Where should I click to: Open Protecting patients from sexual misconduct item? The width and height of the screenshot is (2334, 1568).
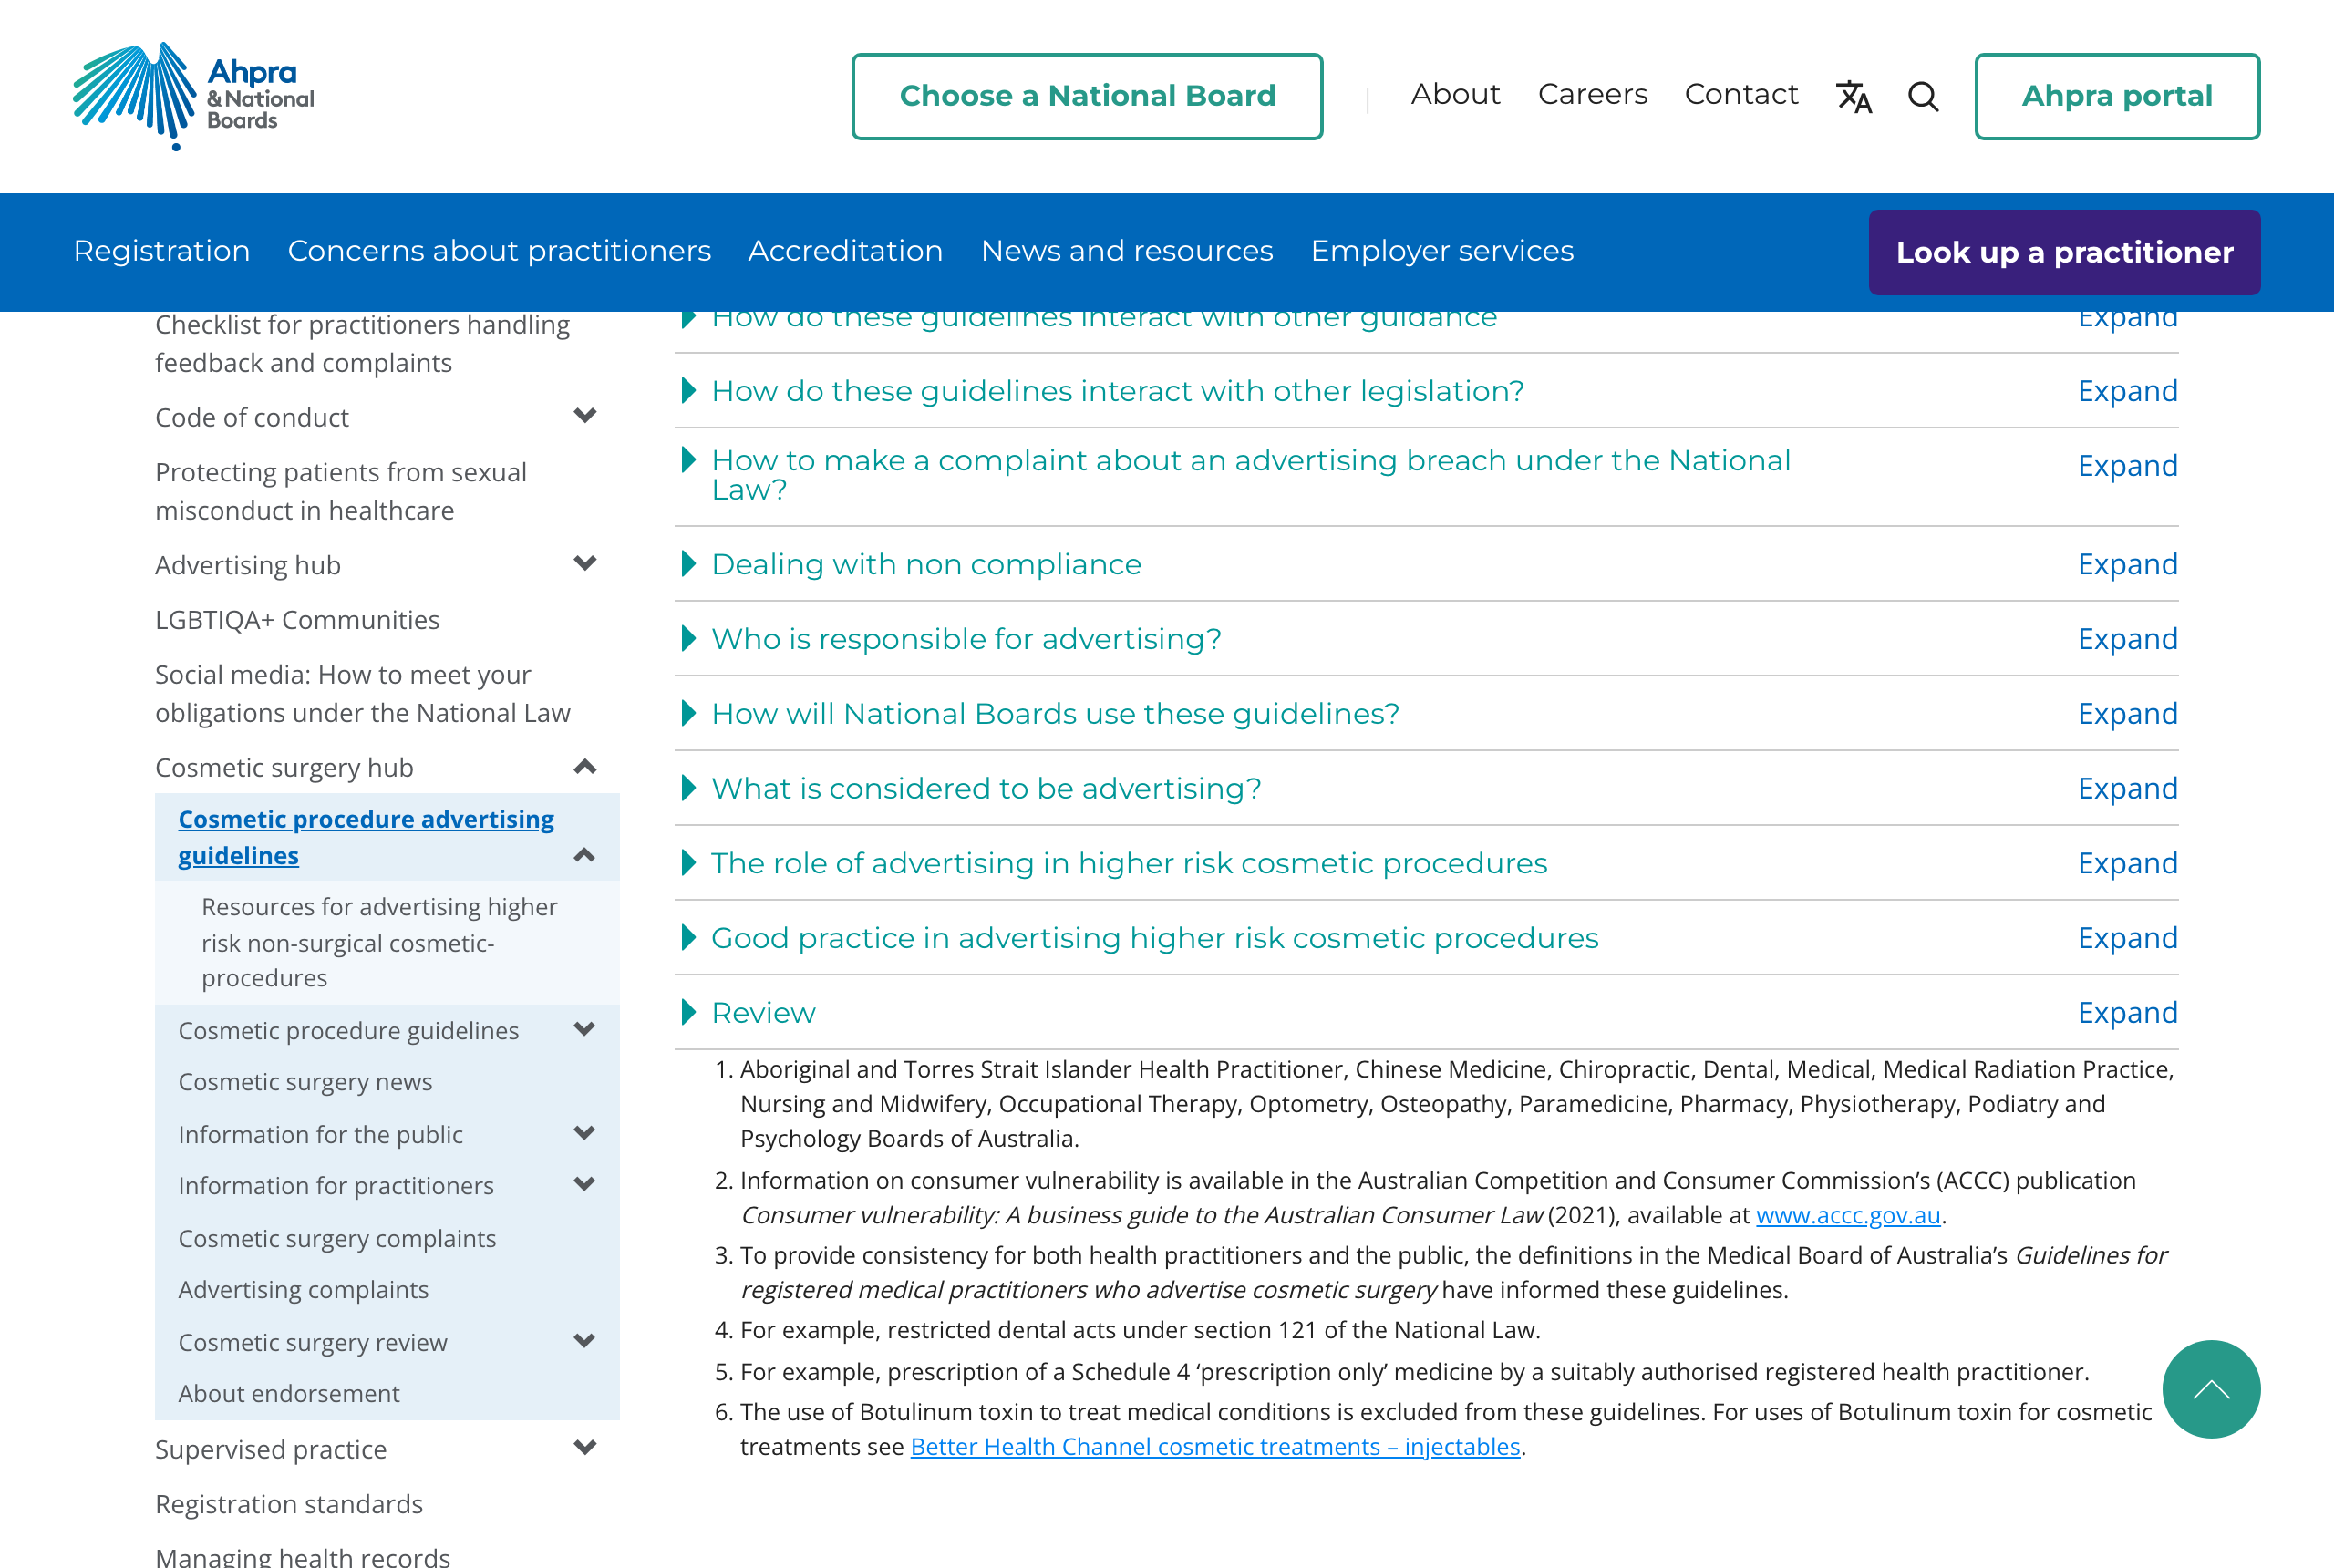click(x=341, y=491)
